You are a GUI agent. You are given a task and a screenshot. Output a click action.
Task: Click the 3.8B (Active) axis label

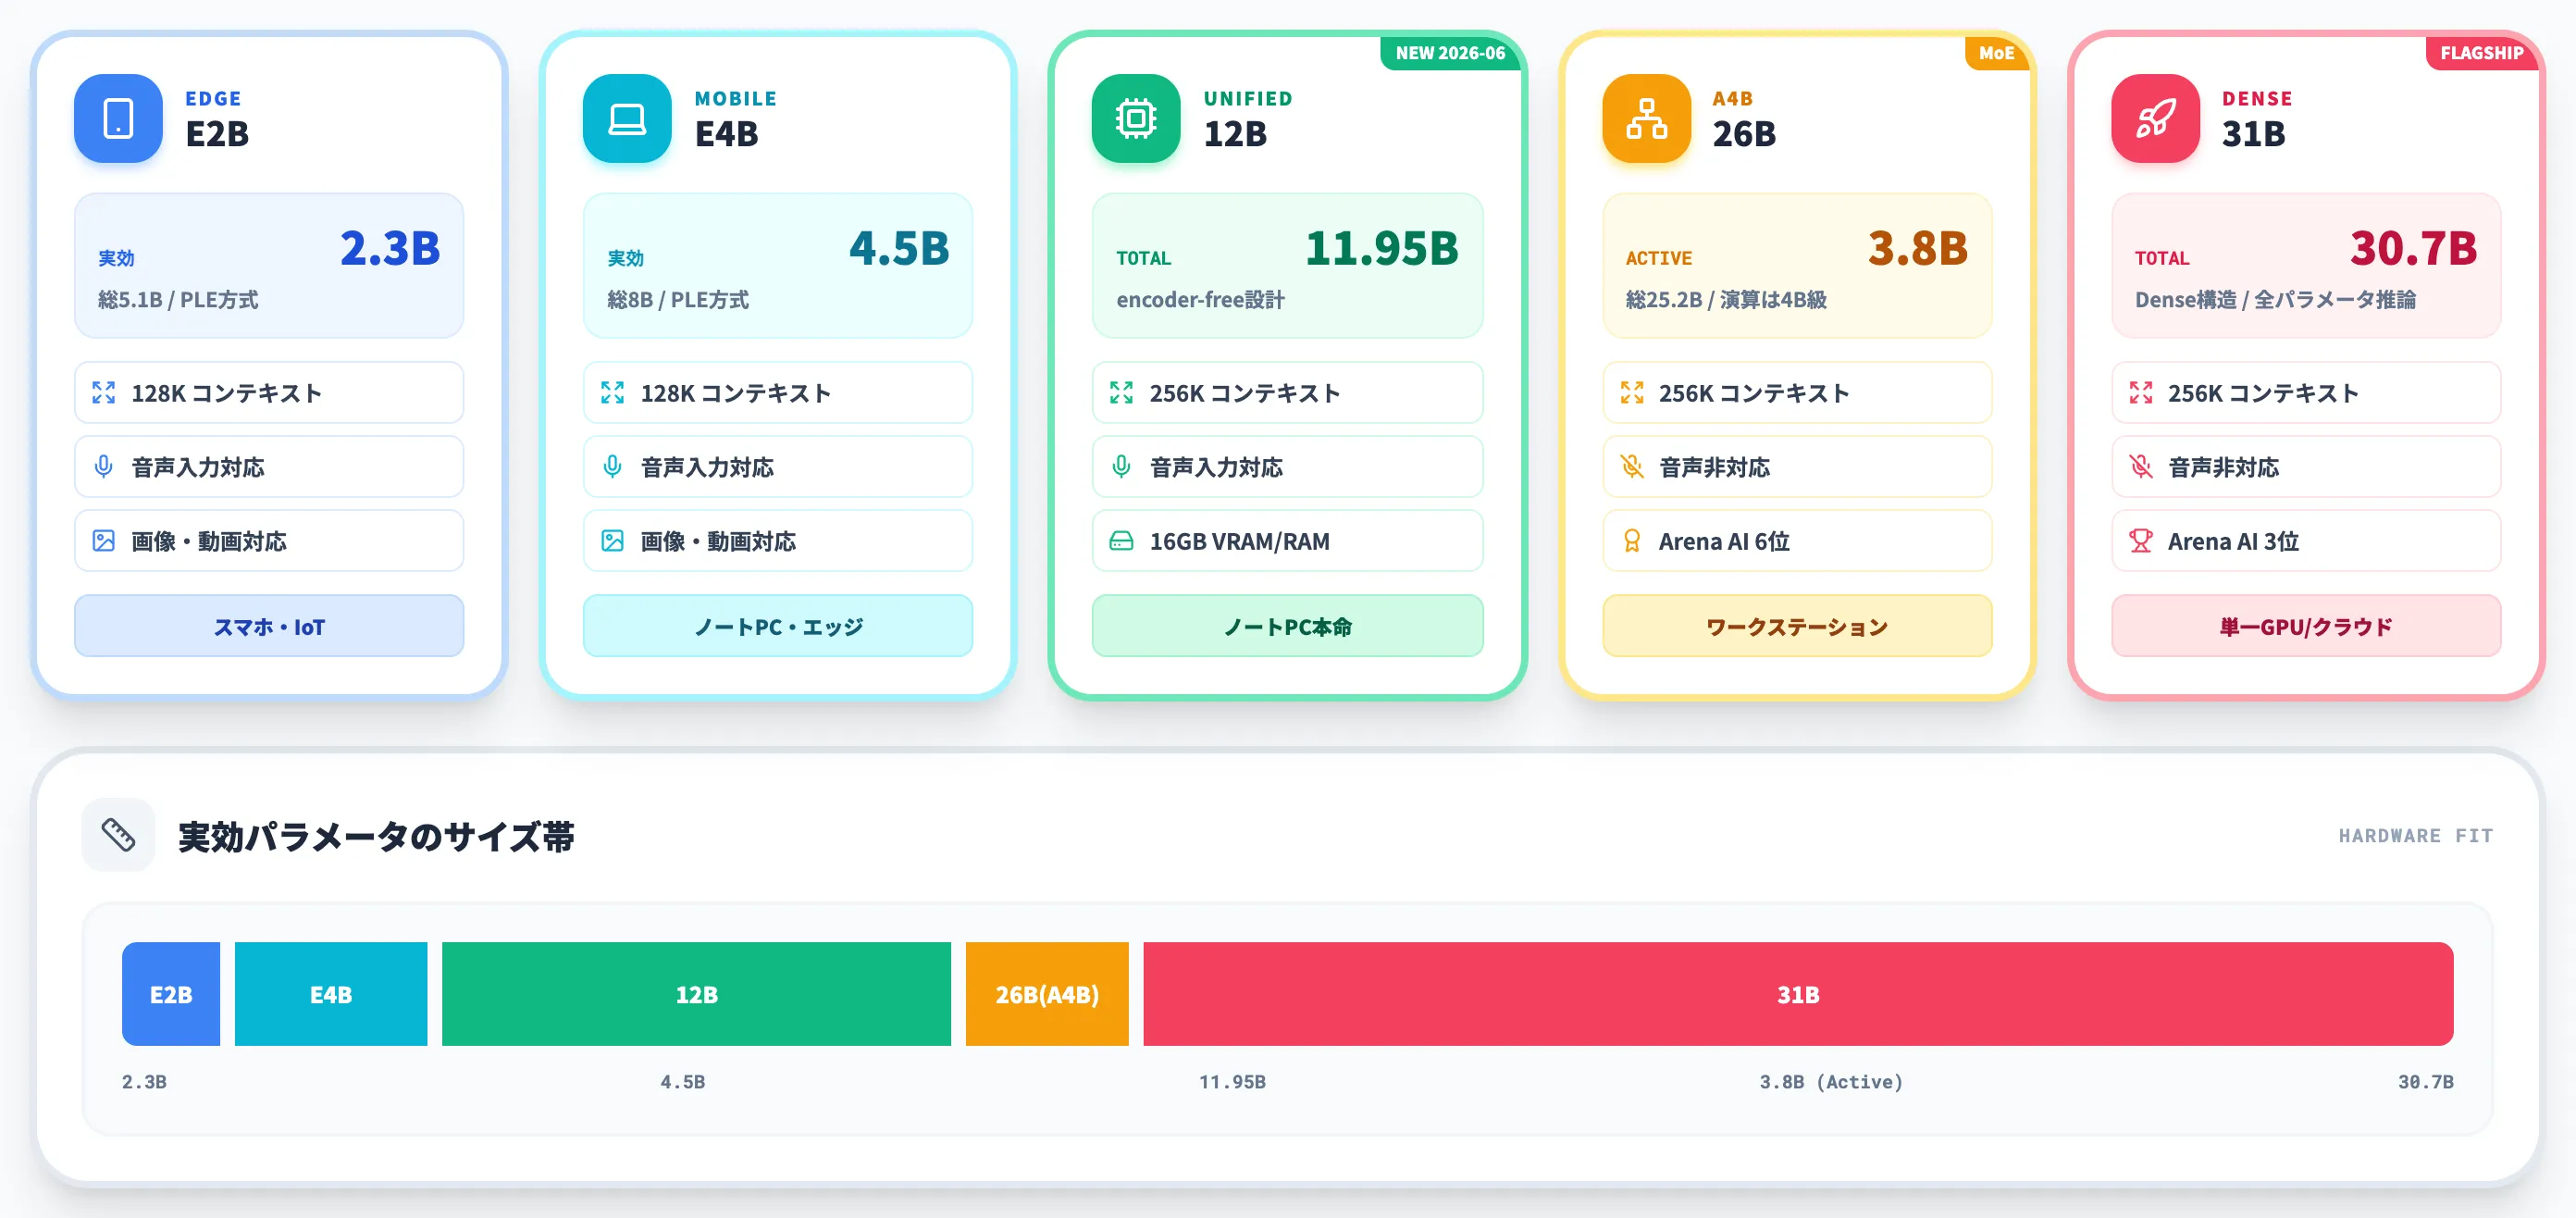(1831, 1082)
